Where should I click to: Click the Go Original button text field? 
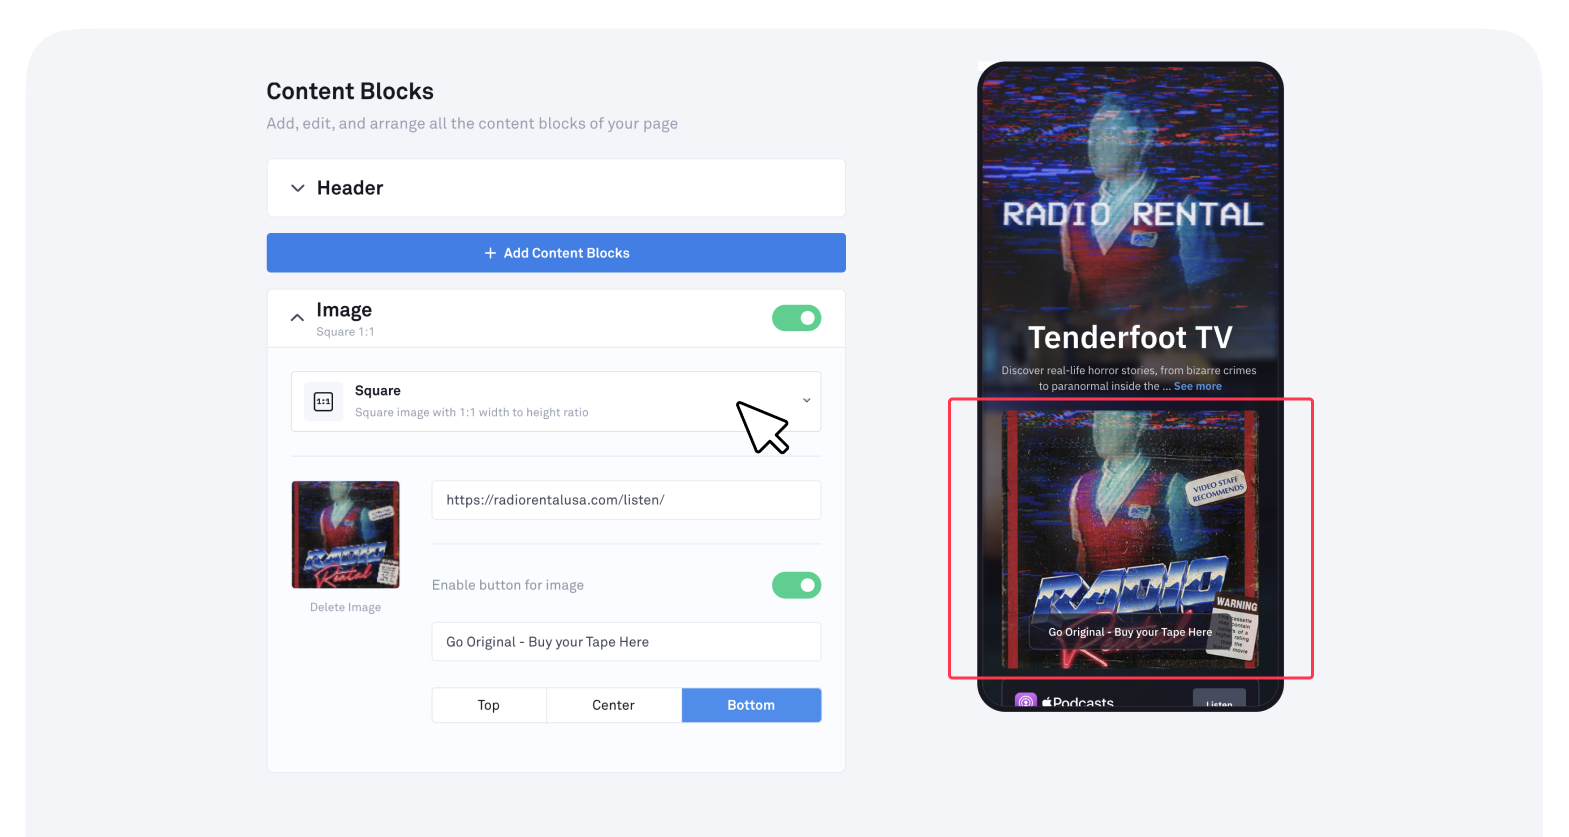pos(626,642)
